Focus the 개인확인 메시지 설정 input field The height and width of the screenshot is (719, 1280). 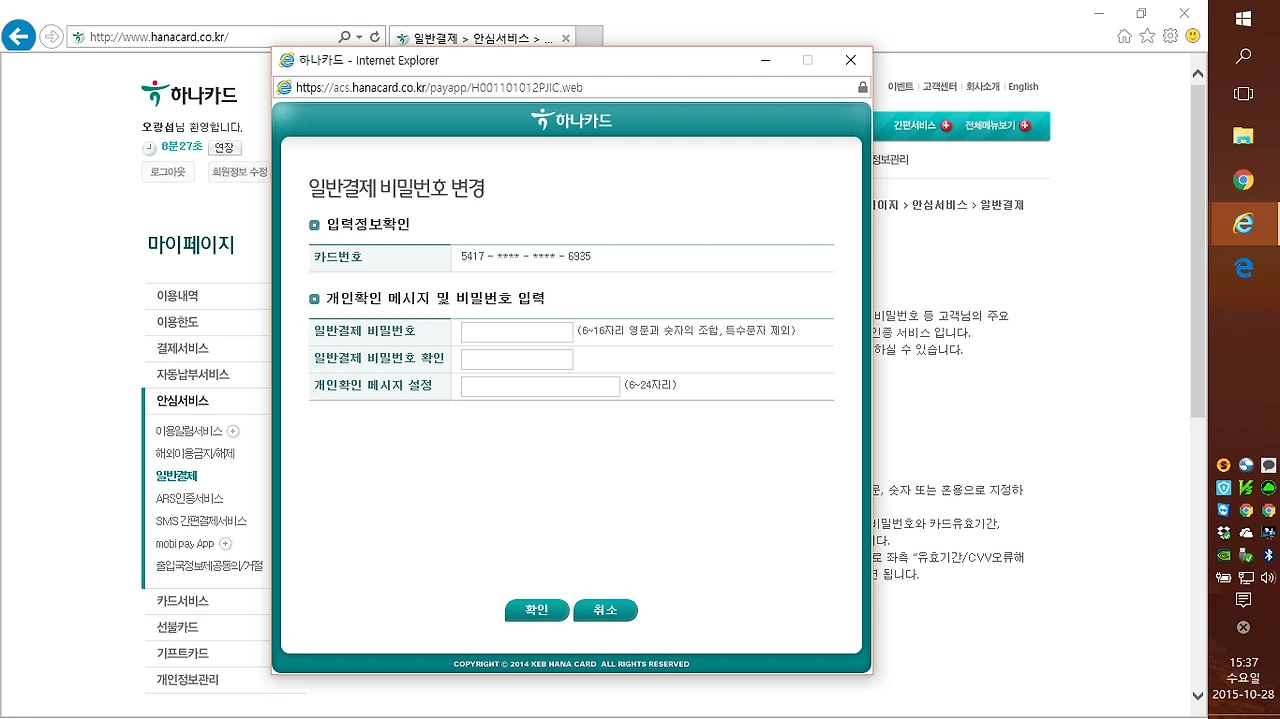coord(540,386)
